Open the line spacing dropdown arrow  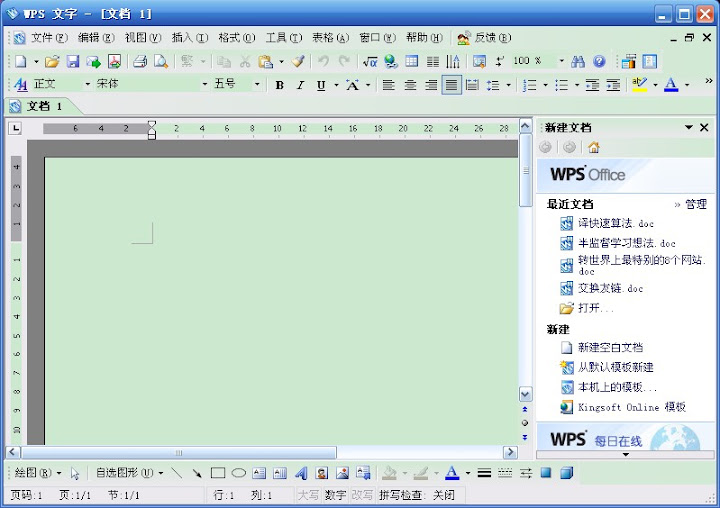pos(508,85)
